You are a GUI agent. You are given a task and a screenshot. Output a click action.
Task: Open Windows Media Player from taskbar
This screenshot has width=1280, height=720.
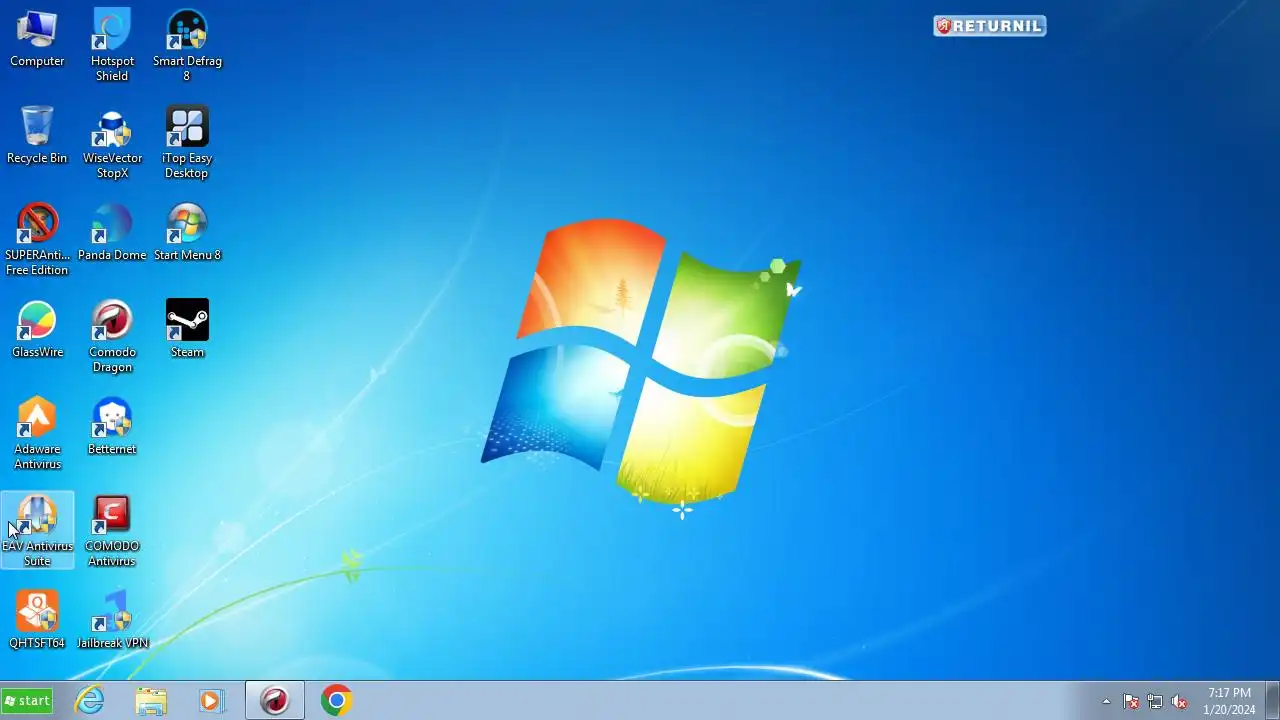click(x=212, y=701)
